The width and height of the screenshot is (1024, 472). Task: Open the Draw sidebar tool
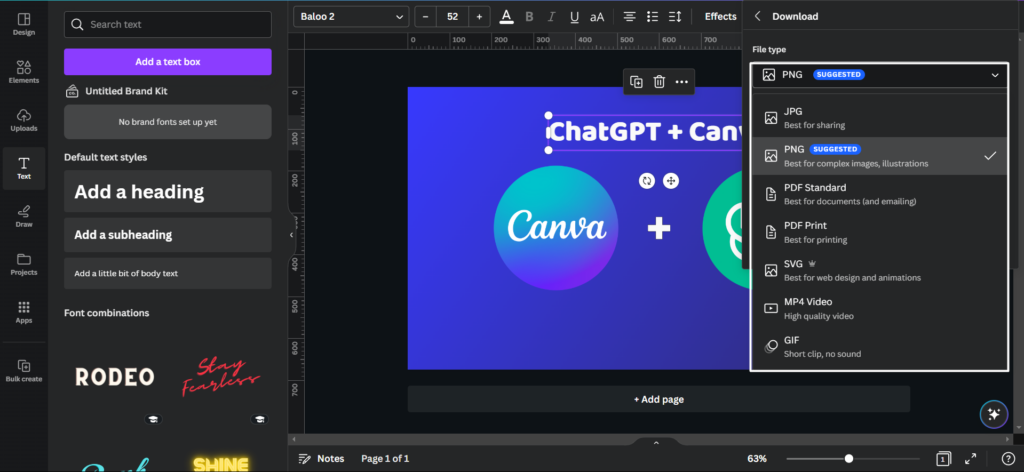(24, 216)
